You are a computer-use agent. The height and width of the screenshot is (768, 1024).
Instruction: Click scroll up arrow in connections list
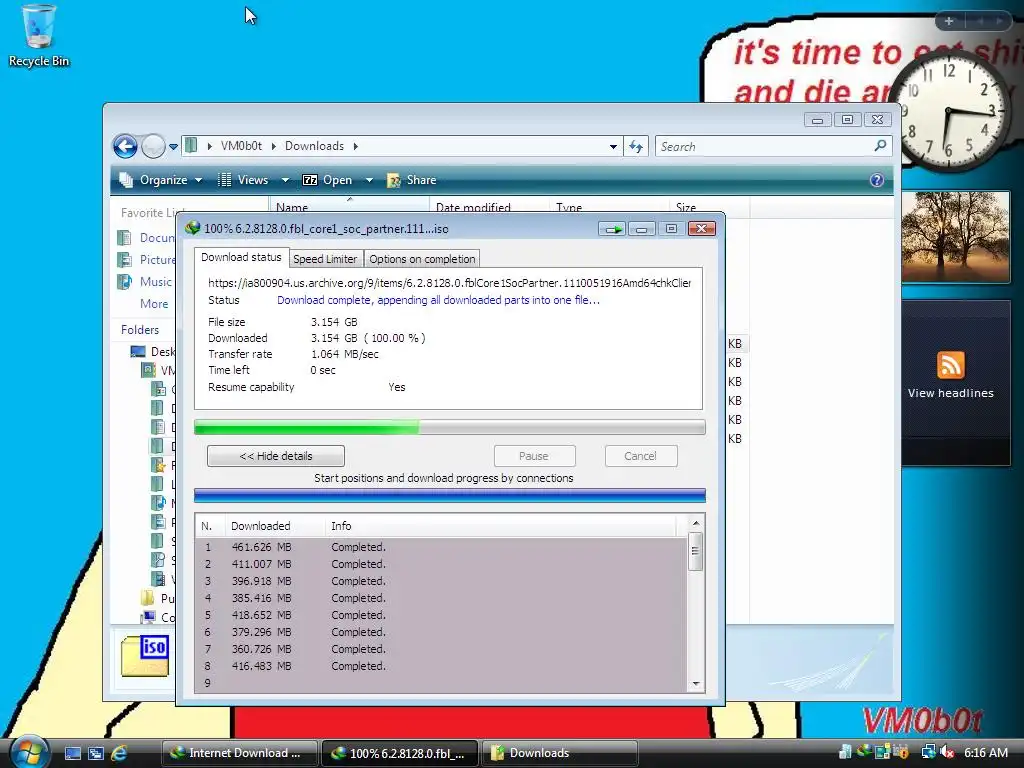pyautogui.click(x=696, y=523)
